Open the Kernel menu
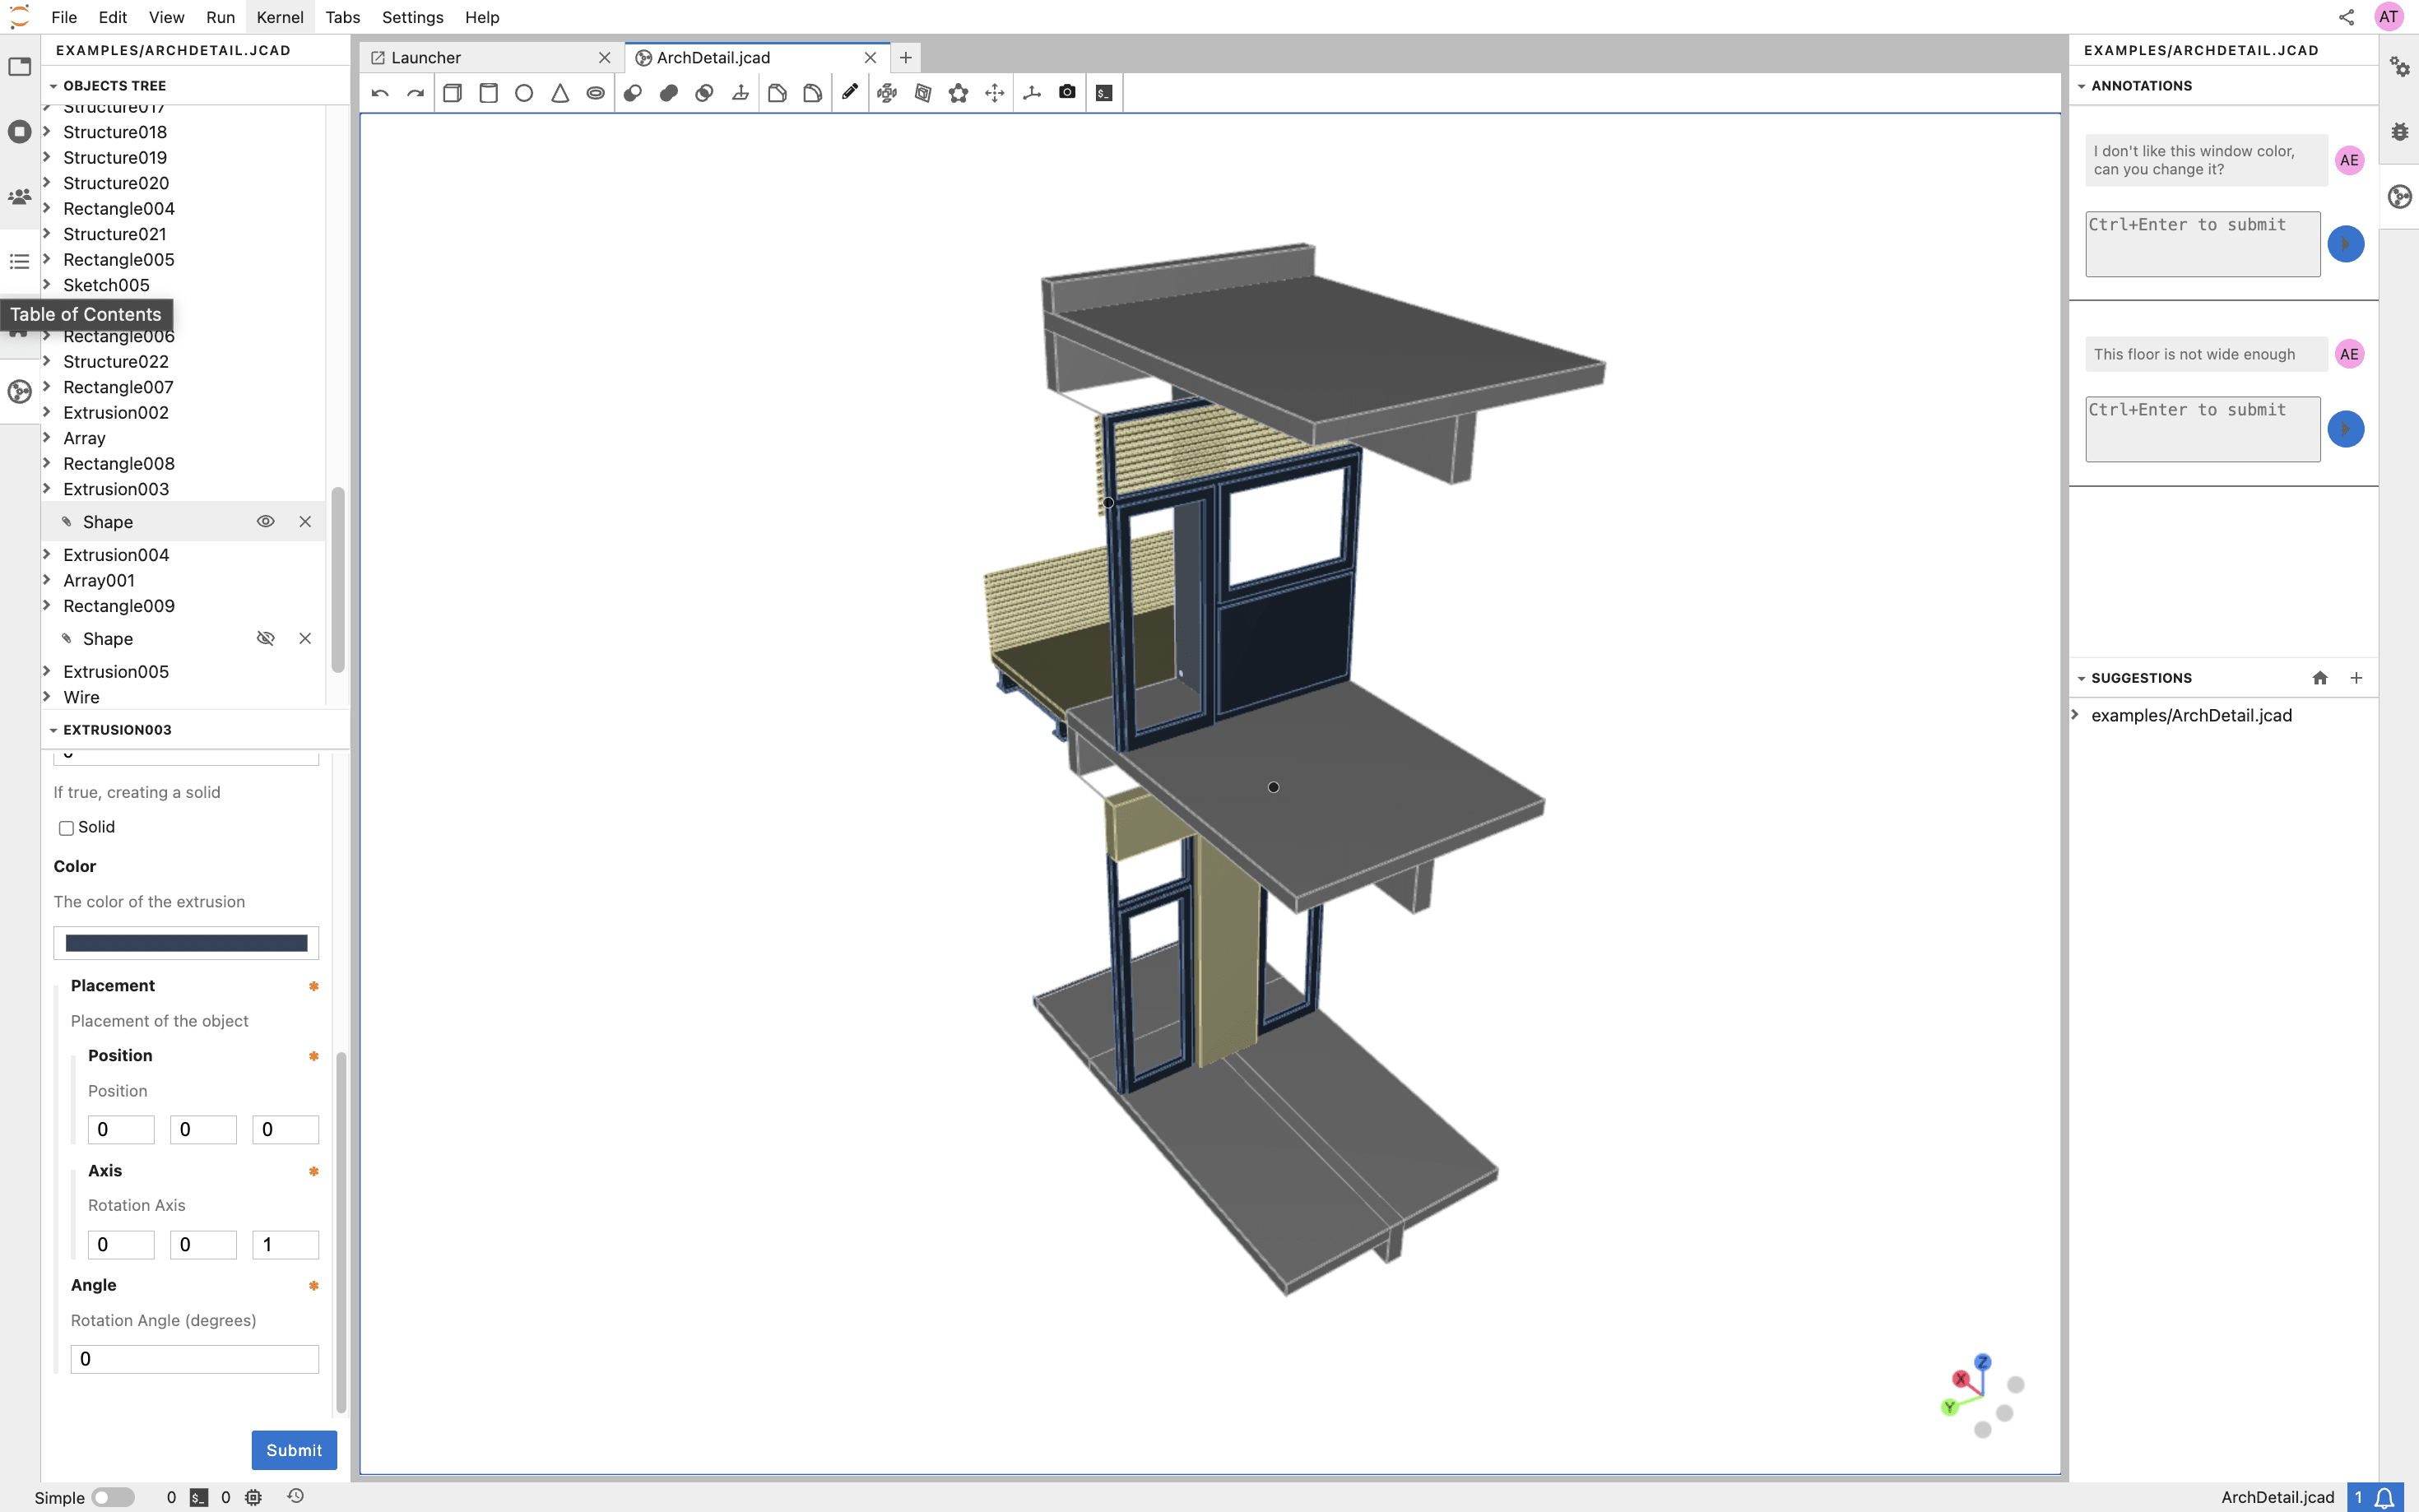Image resolution: width=2419 pixels, height=1512 pixels. tap(279, 17)
